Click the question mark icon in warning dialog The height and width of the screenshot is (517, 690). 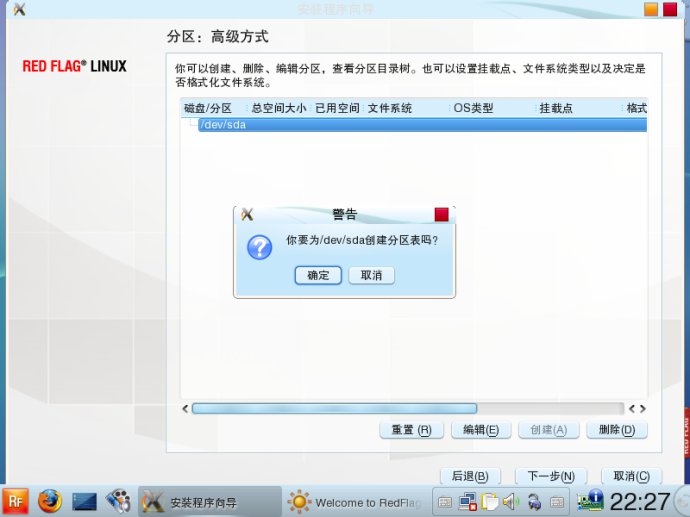pyautogui.click(x=259, y=247)
